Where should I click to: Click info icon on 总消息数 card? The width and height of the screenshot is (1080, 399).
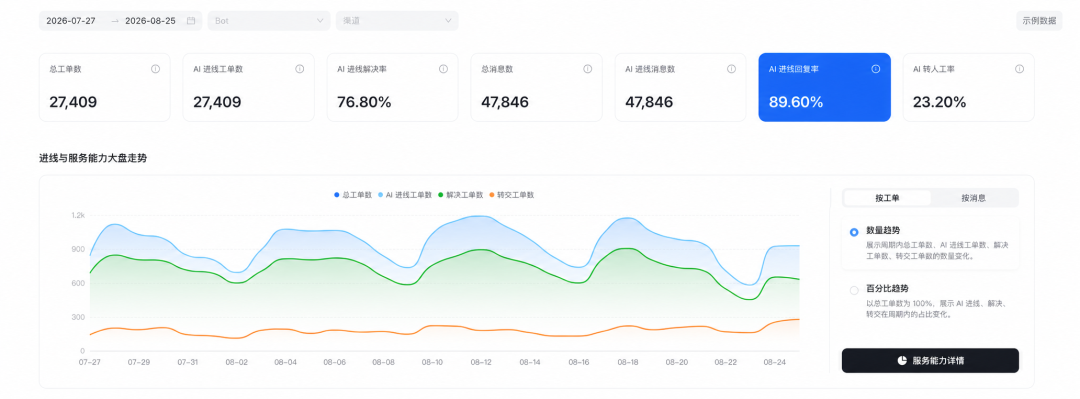588,69
